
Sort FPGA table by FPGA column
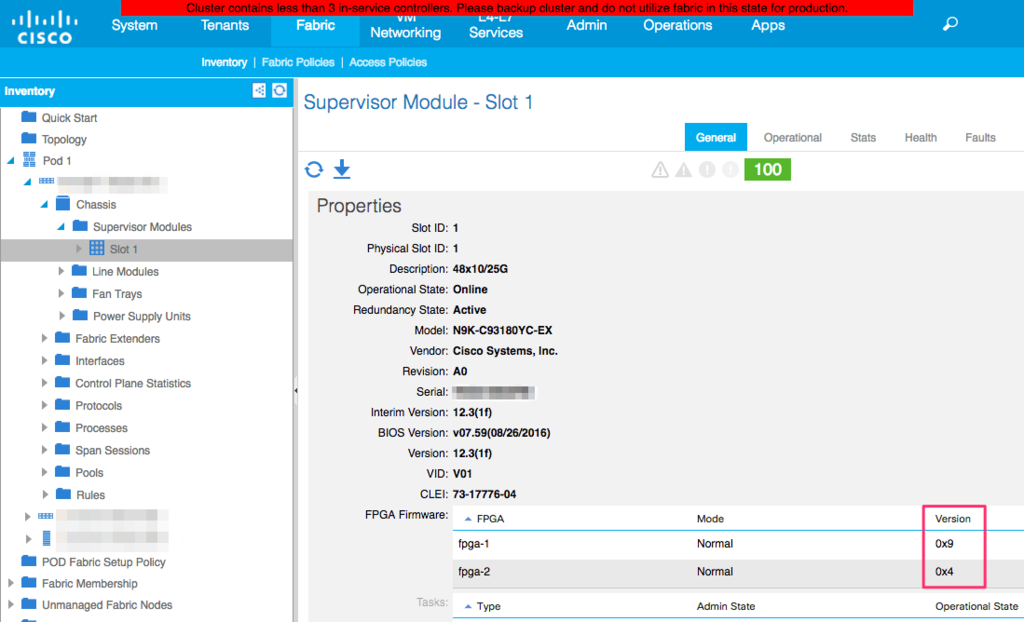490,519
